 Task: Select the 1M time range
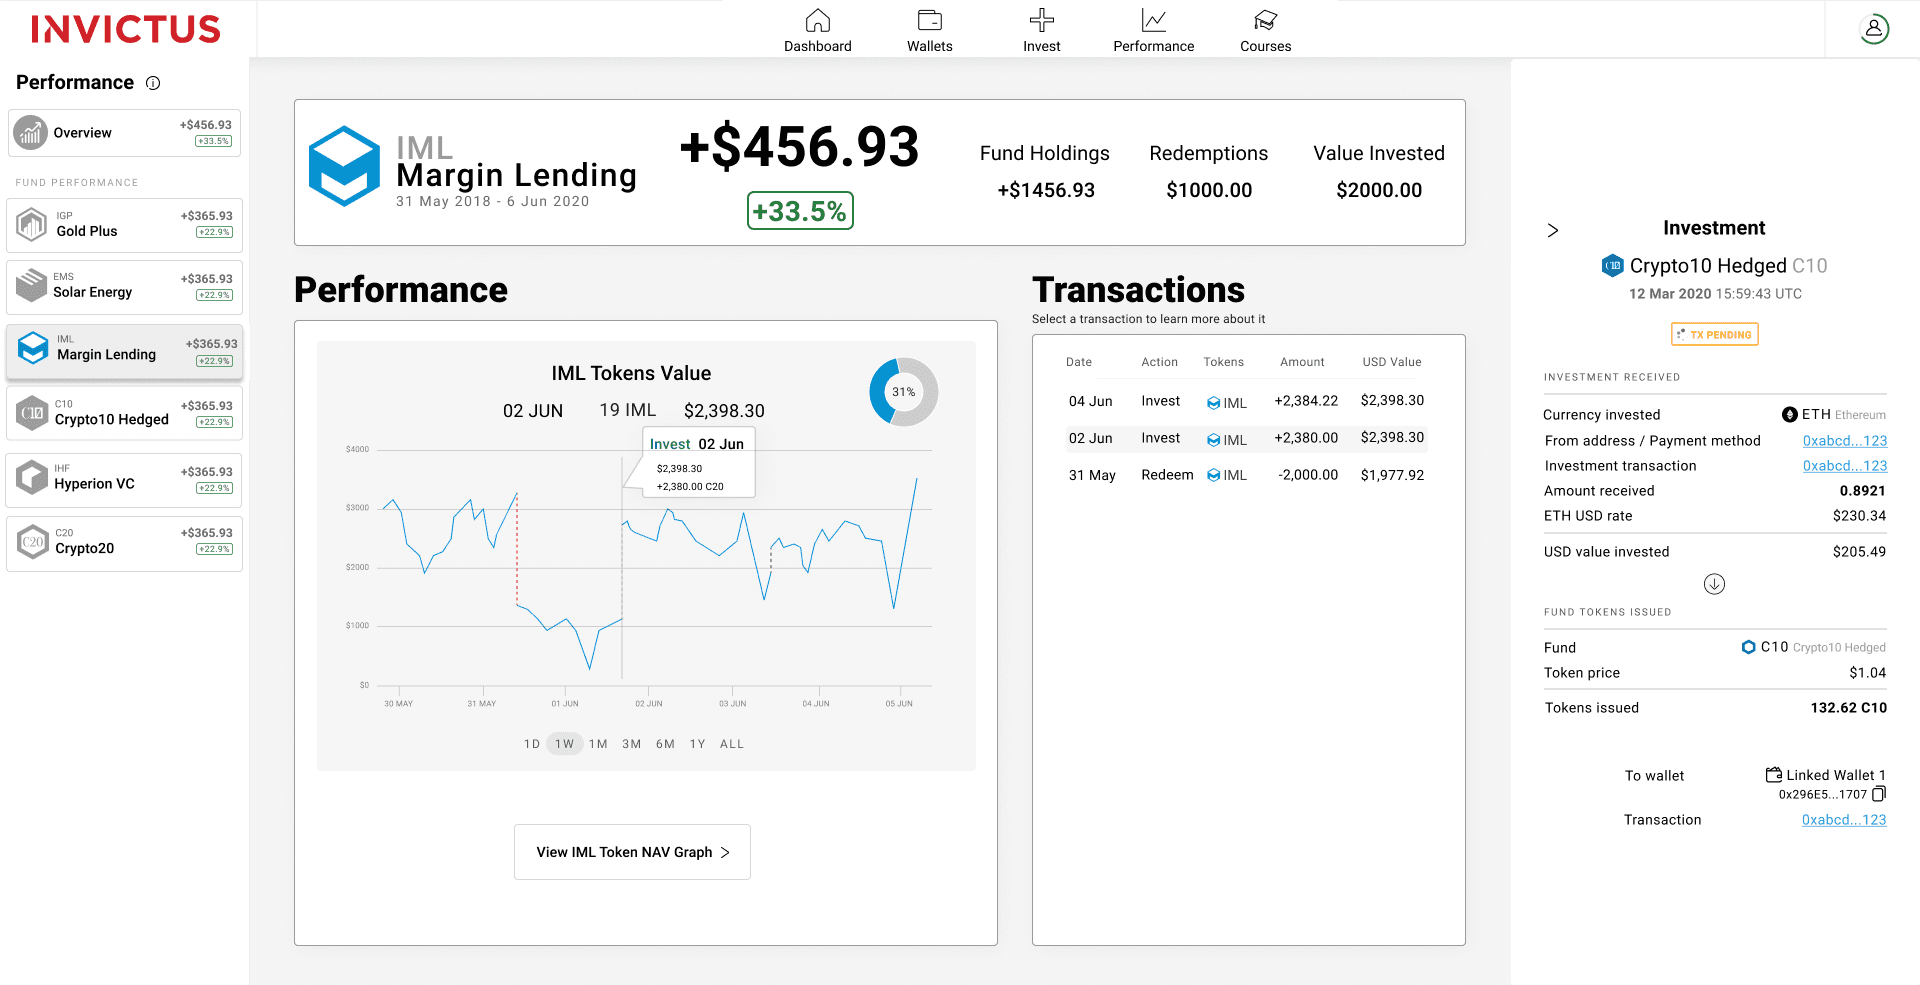(x=598, y=744)
